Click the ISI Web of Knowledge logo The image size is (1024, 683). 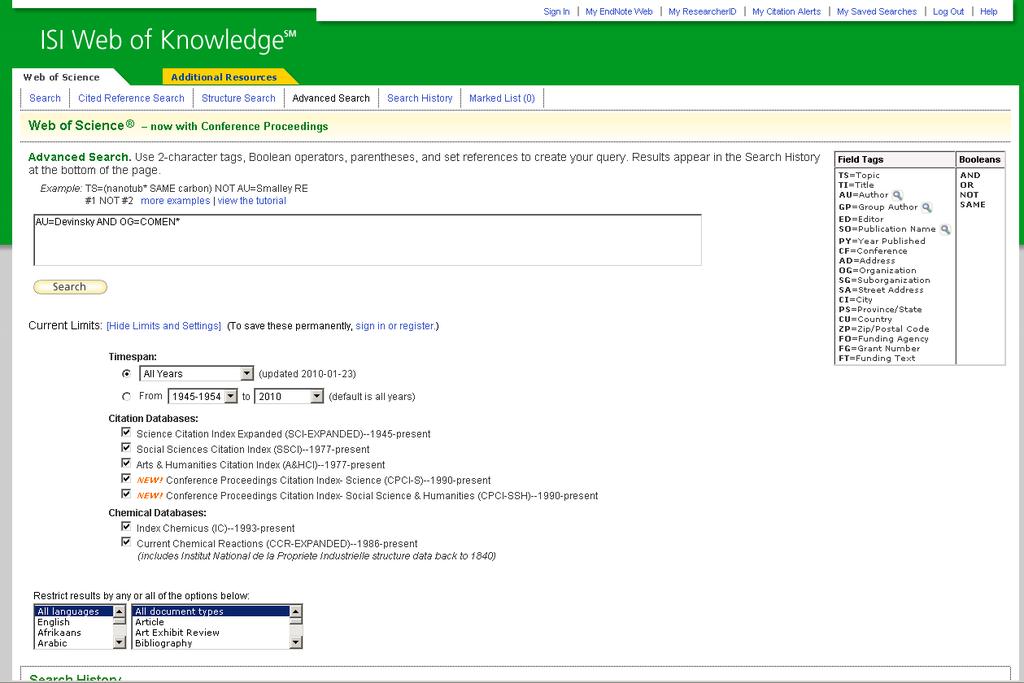click(x=168, y=40)
